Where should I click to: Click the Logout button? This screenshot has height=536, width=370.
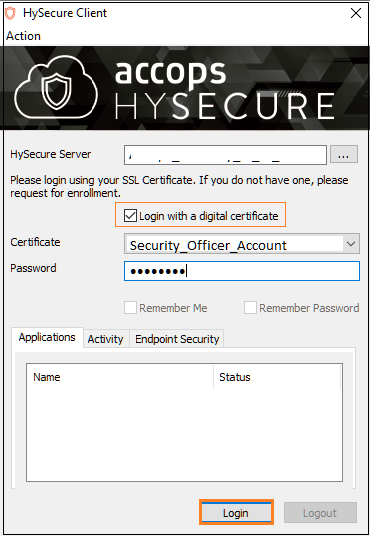pyautogui.click(x=320, y=512)
